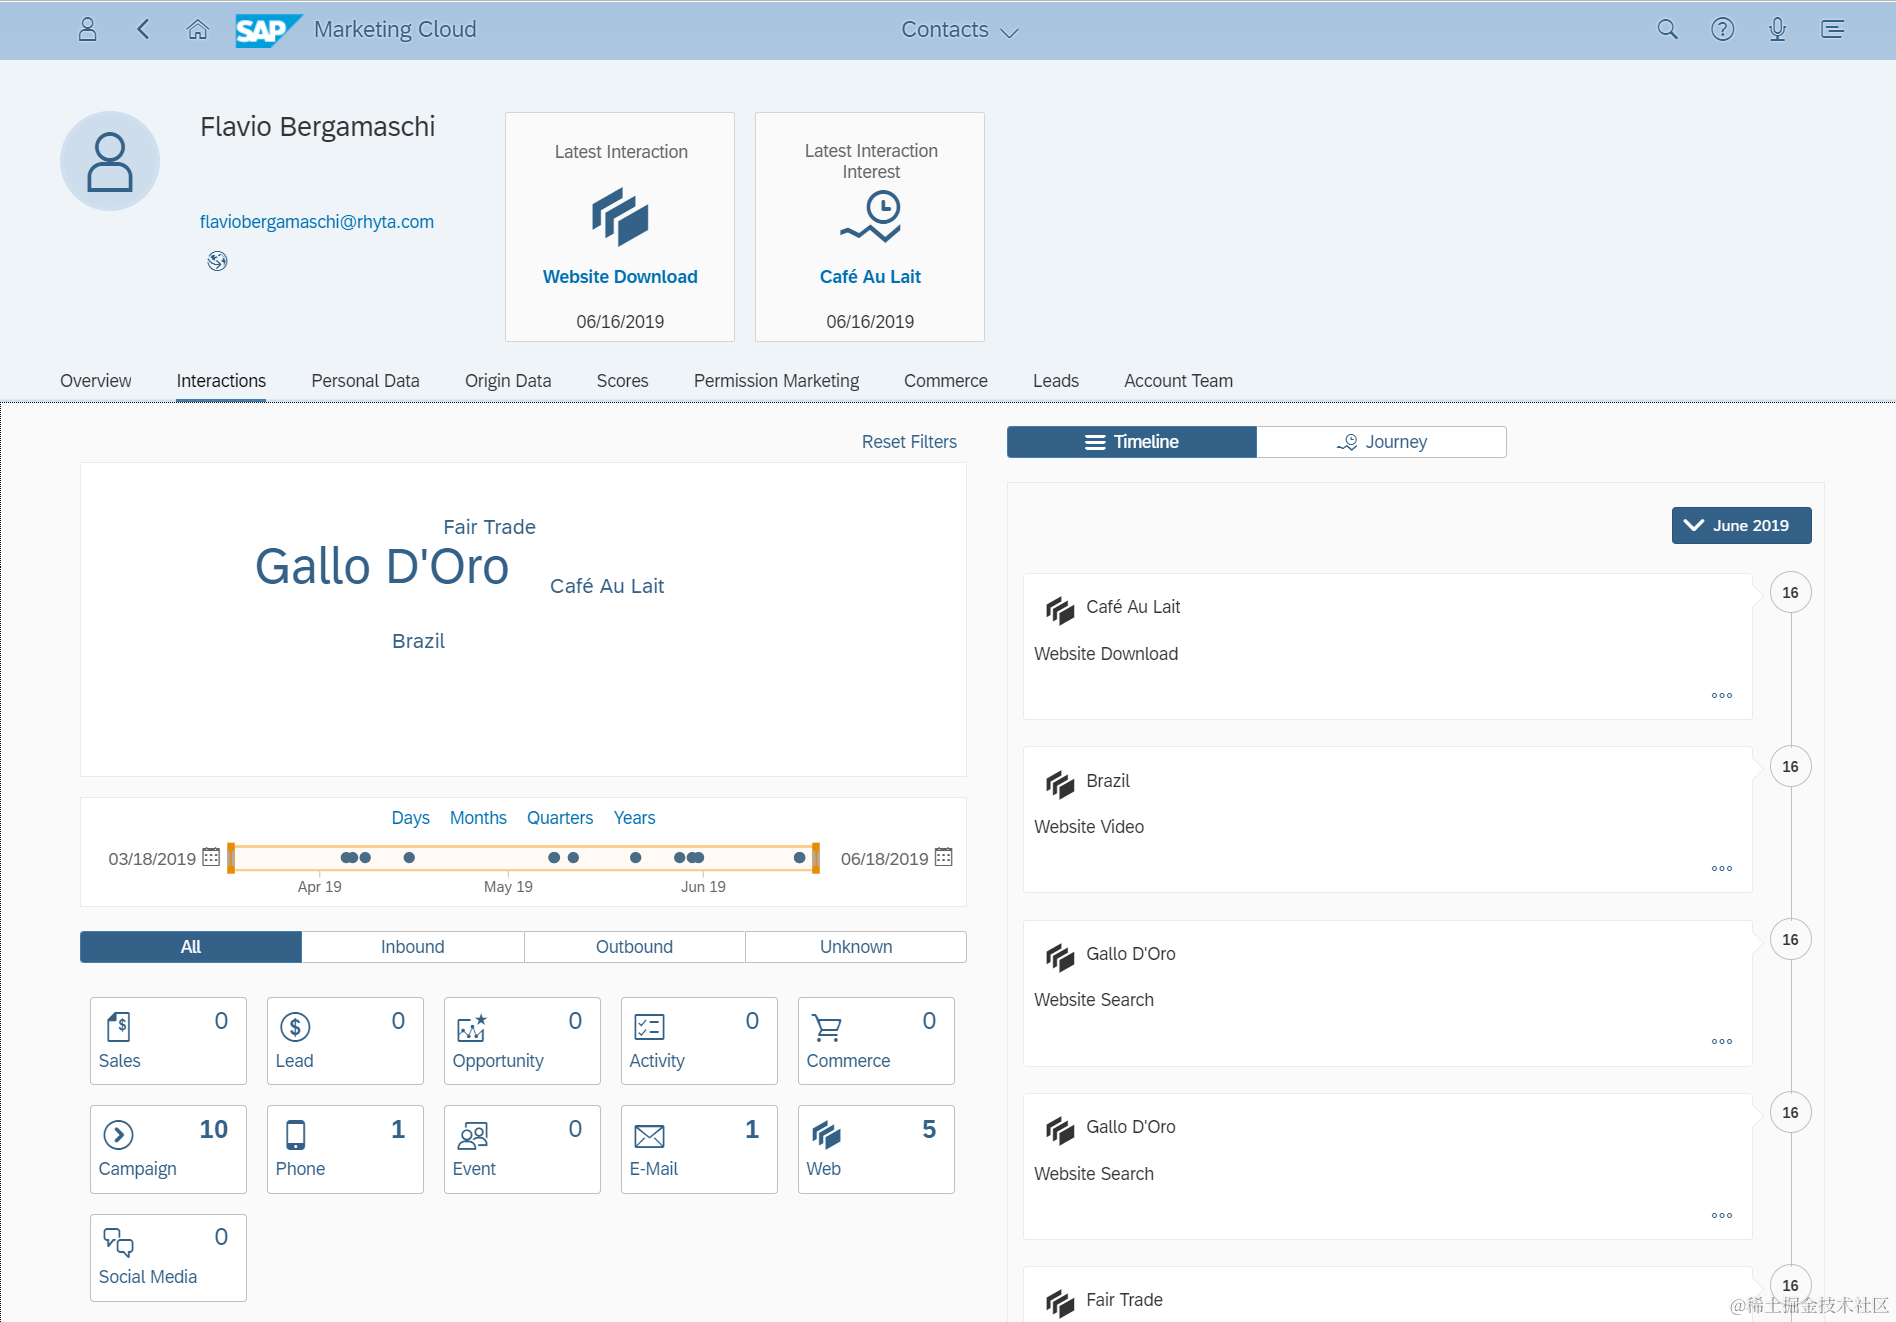
Task: Open the Personal Data tab
Action: [365, 381]
